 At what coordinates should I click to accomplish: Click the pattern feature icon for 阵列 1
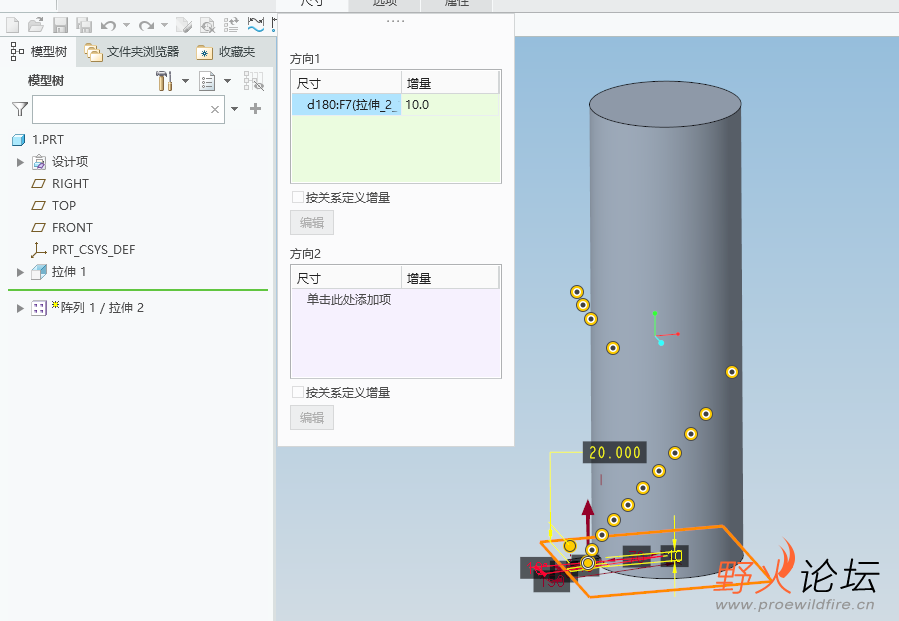tap(39, 308)
